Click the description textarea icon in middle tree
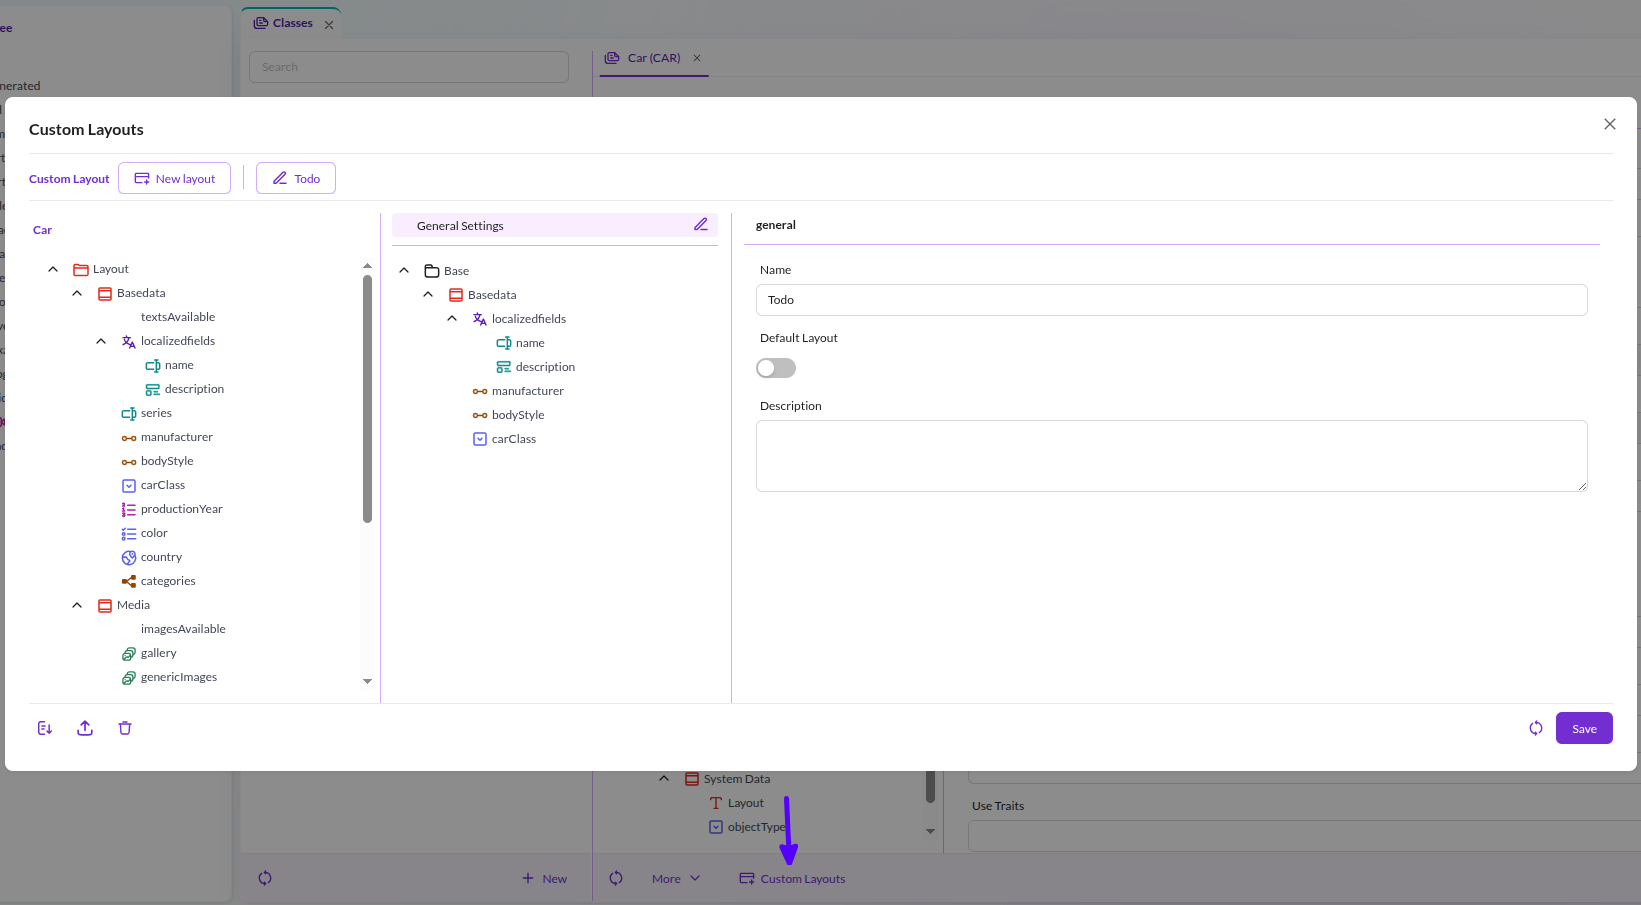 (x=504, y=367)
